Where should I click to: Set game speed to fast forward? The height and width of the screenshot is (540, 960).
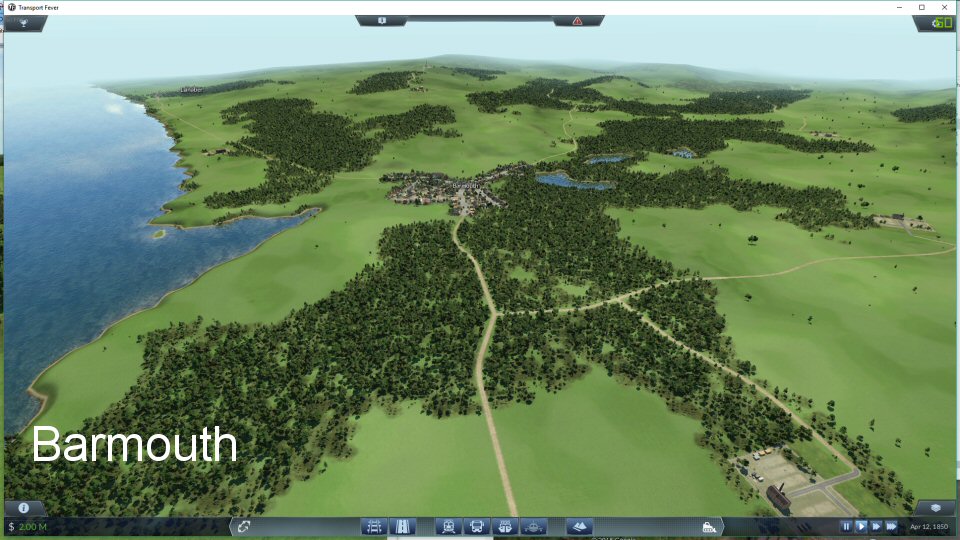tap(876, 527)
